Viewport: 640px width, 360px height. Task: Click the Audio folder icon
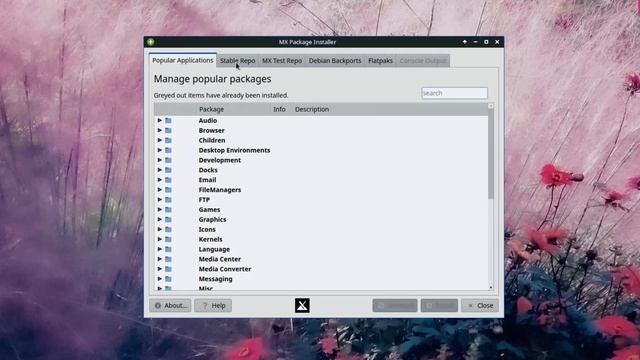(168, 120)
